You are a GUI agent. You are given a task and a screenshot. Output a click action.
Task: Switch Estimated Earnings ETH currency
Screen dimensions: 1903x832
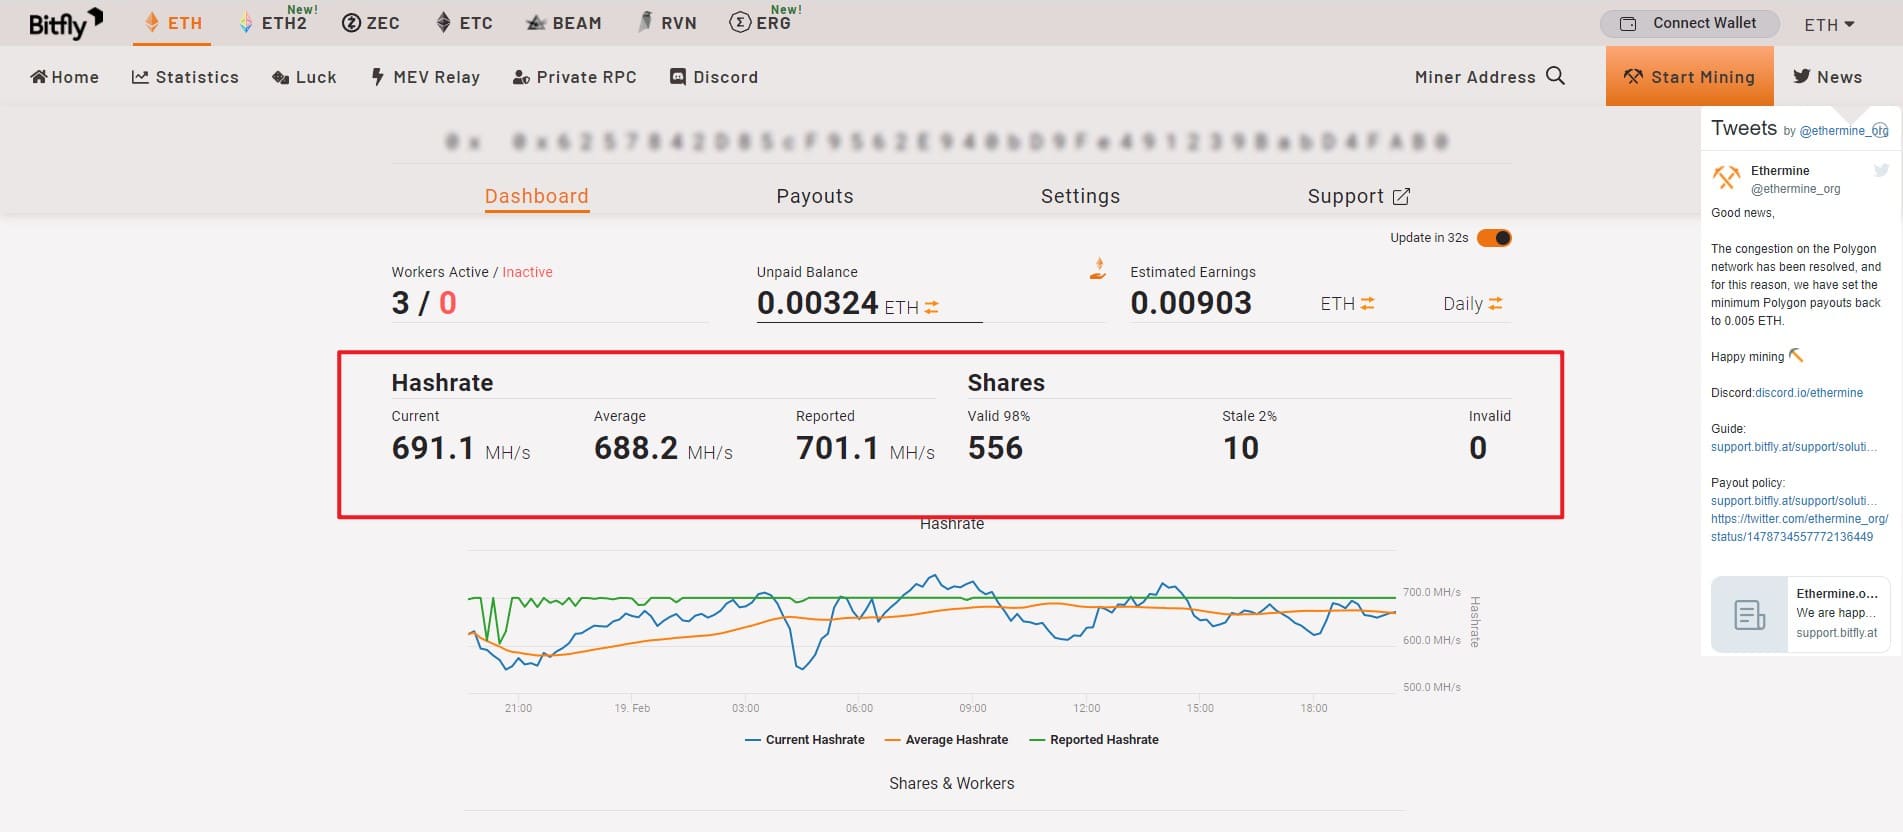[1347, 303]
